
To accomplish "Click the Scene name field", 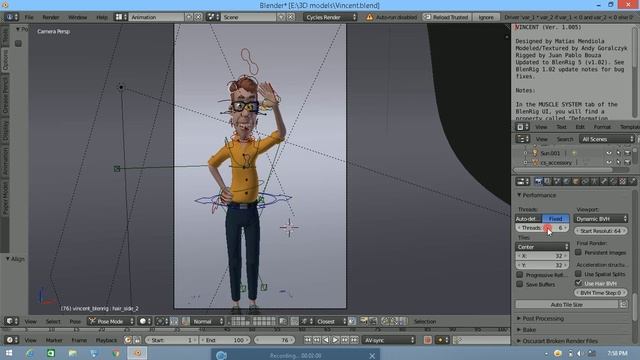I will tap(248, 17).
